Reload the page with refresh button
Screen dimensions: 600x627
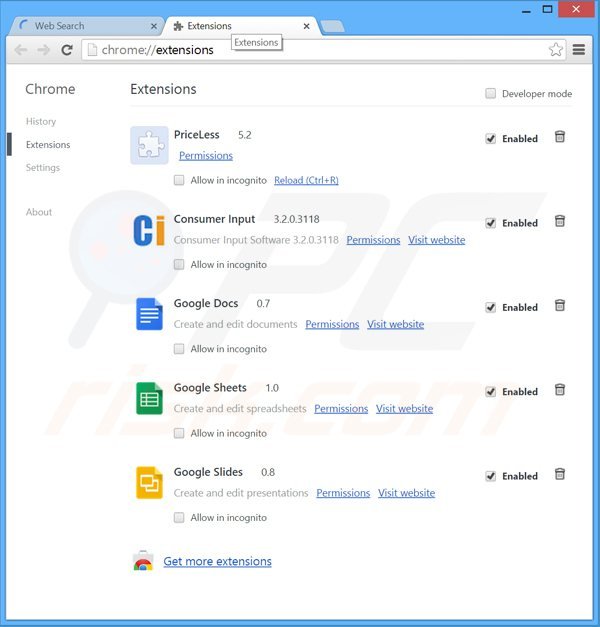pos(67,50)
